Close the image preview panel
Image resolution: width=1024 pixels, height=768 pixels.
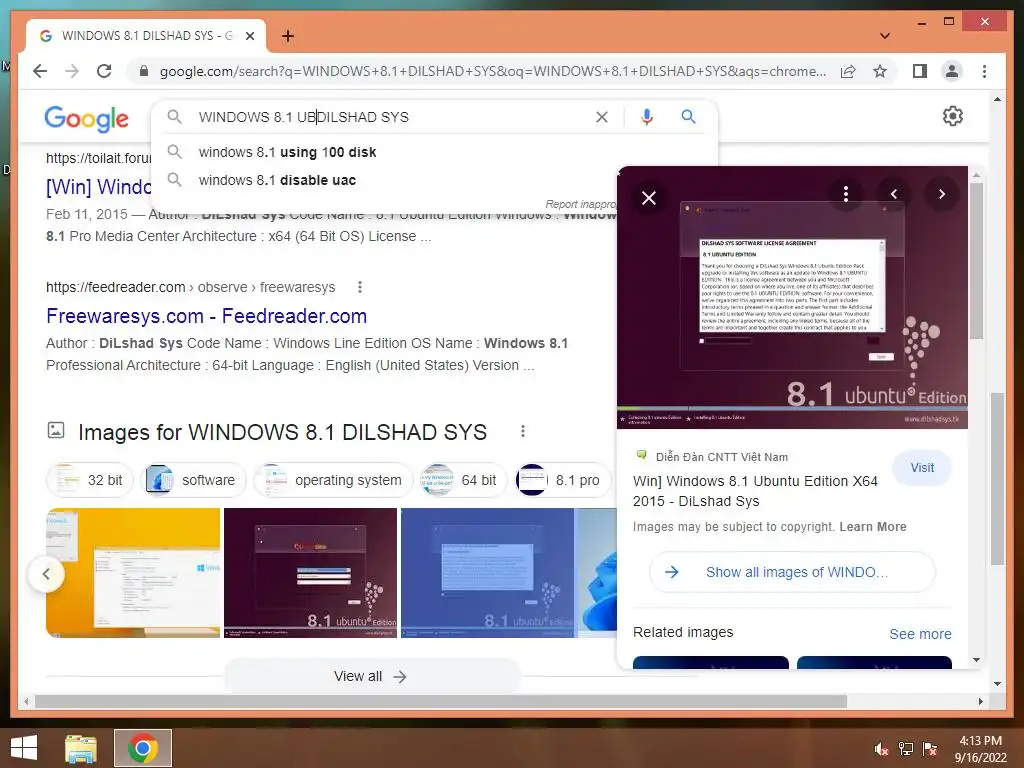click(648, 198)
